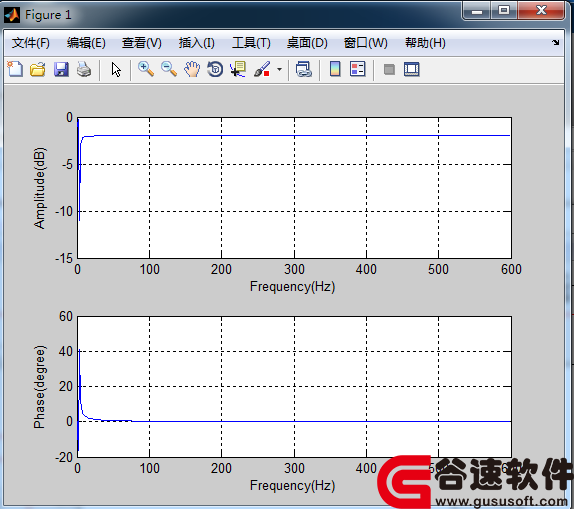Select the Rotate 3D tool
The height and width of the screenshot is (509, 574).
pos(215,69)
